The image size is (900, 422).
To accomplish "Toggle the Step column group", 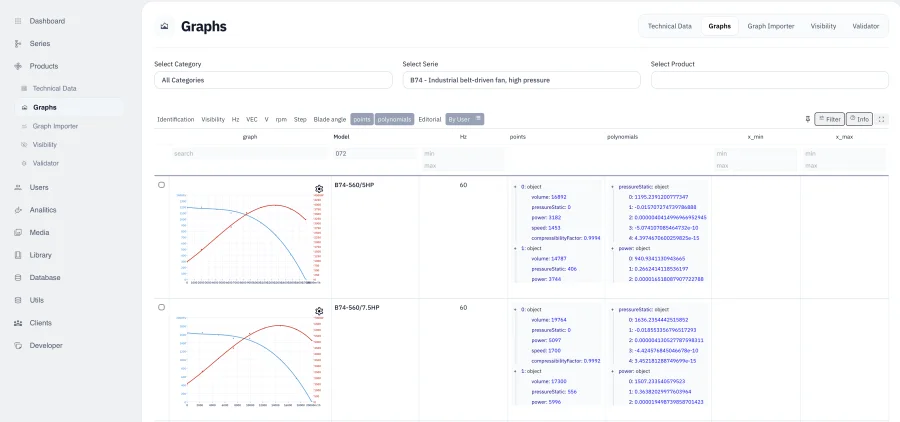I will [300, 119].
